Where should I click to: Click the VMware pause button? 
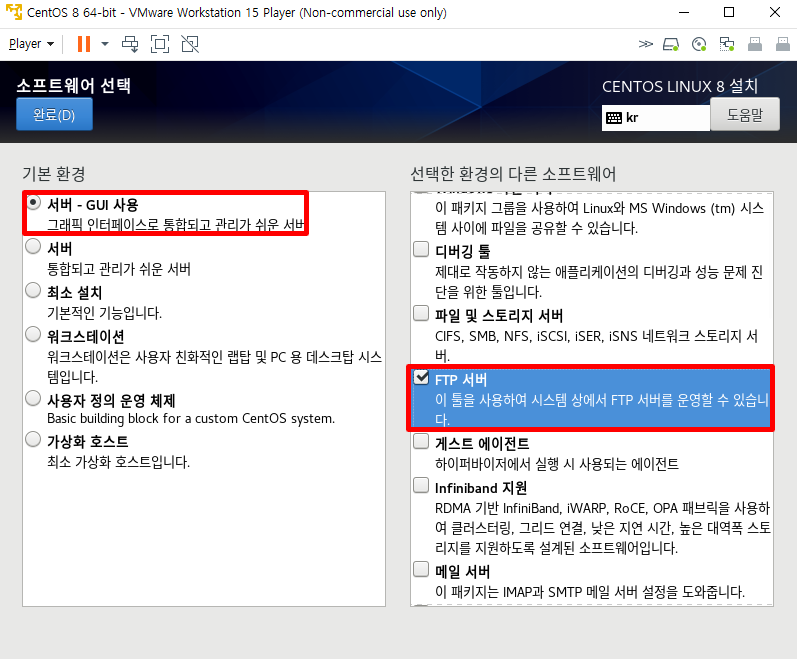(x=84, y=44)
